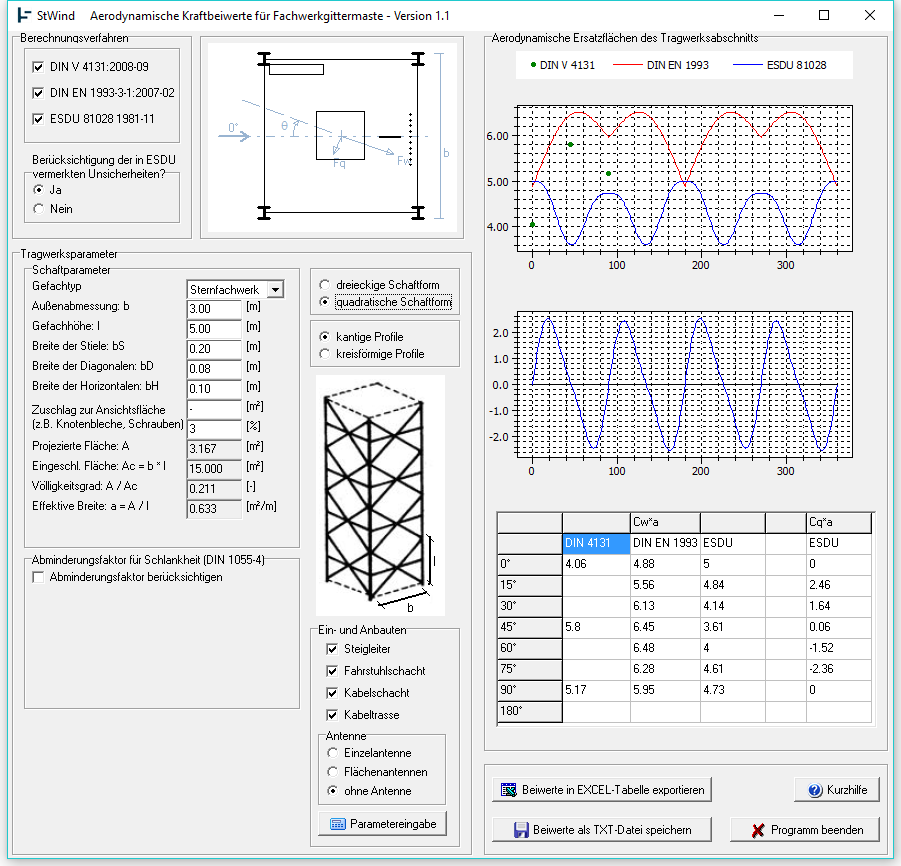
Task: Click the lattice tower illustration
Action: [378, 495]
